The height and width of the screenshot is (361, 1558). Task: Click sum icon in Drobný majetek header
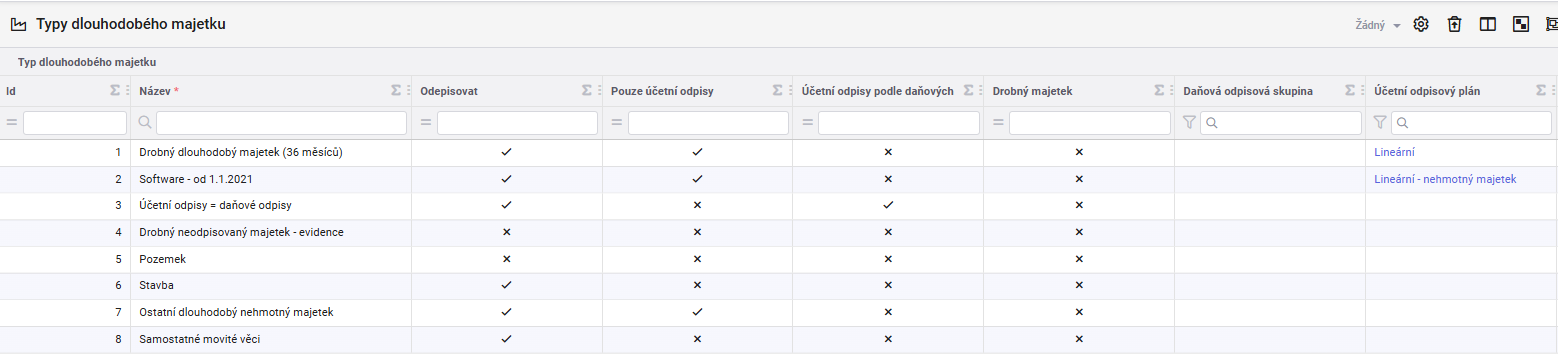tap(1158, 90)
